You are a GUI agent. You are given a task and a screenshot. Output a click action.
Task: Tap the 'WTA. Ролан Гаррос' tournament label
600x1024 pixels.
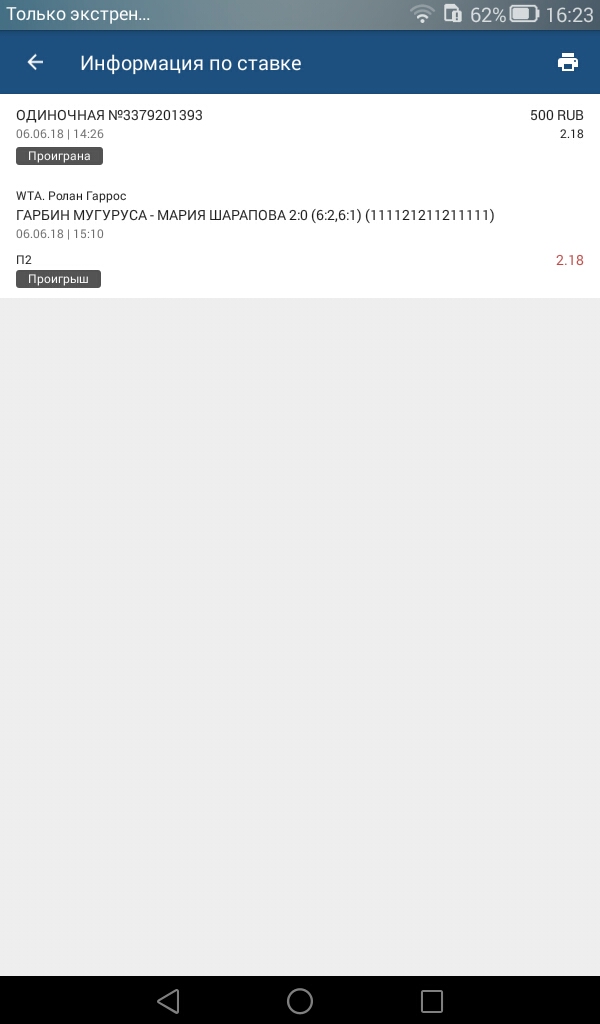(x=71, y=196)
